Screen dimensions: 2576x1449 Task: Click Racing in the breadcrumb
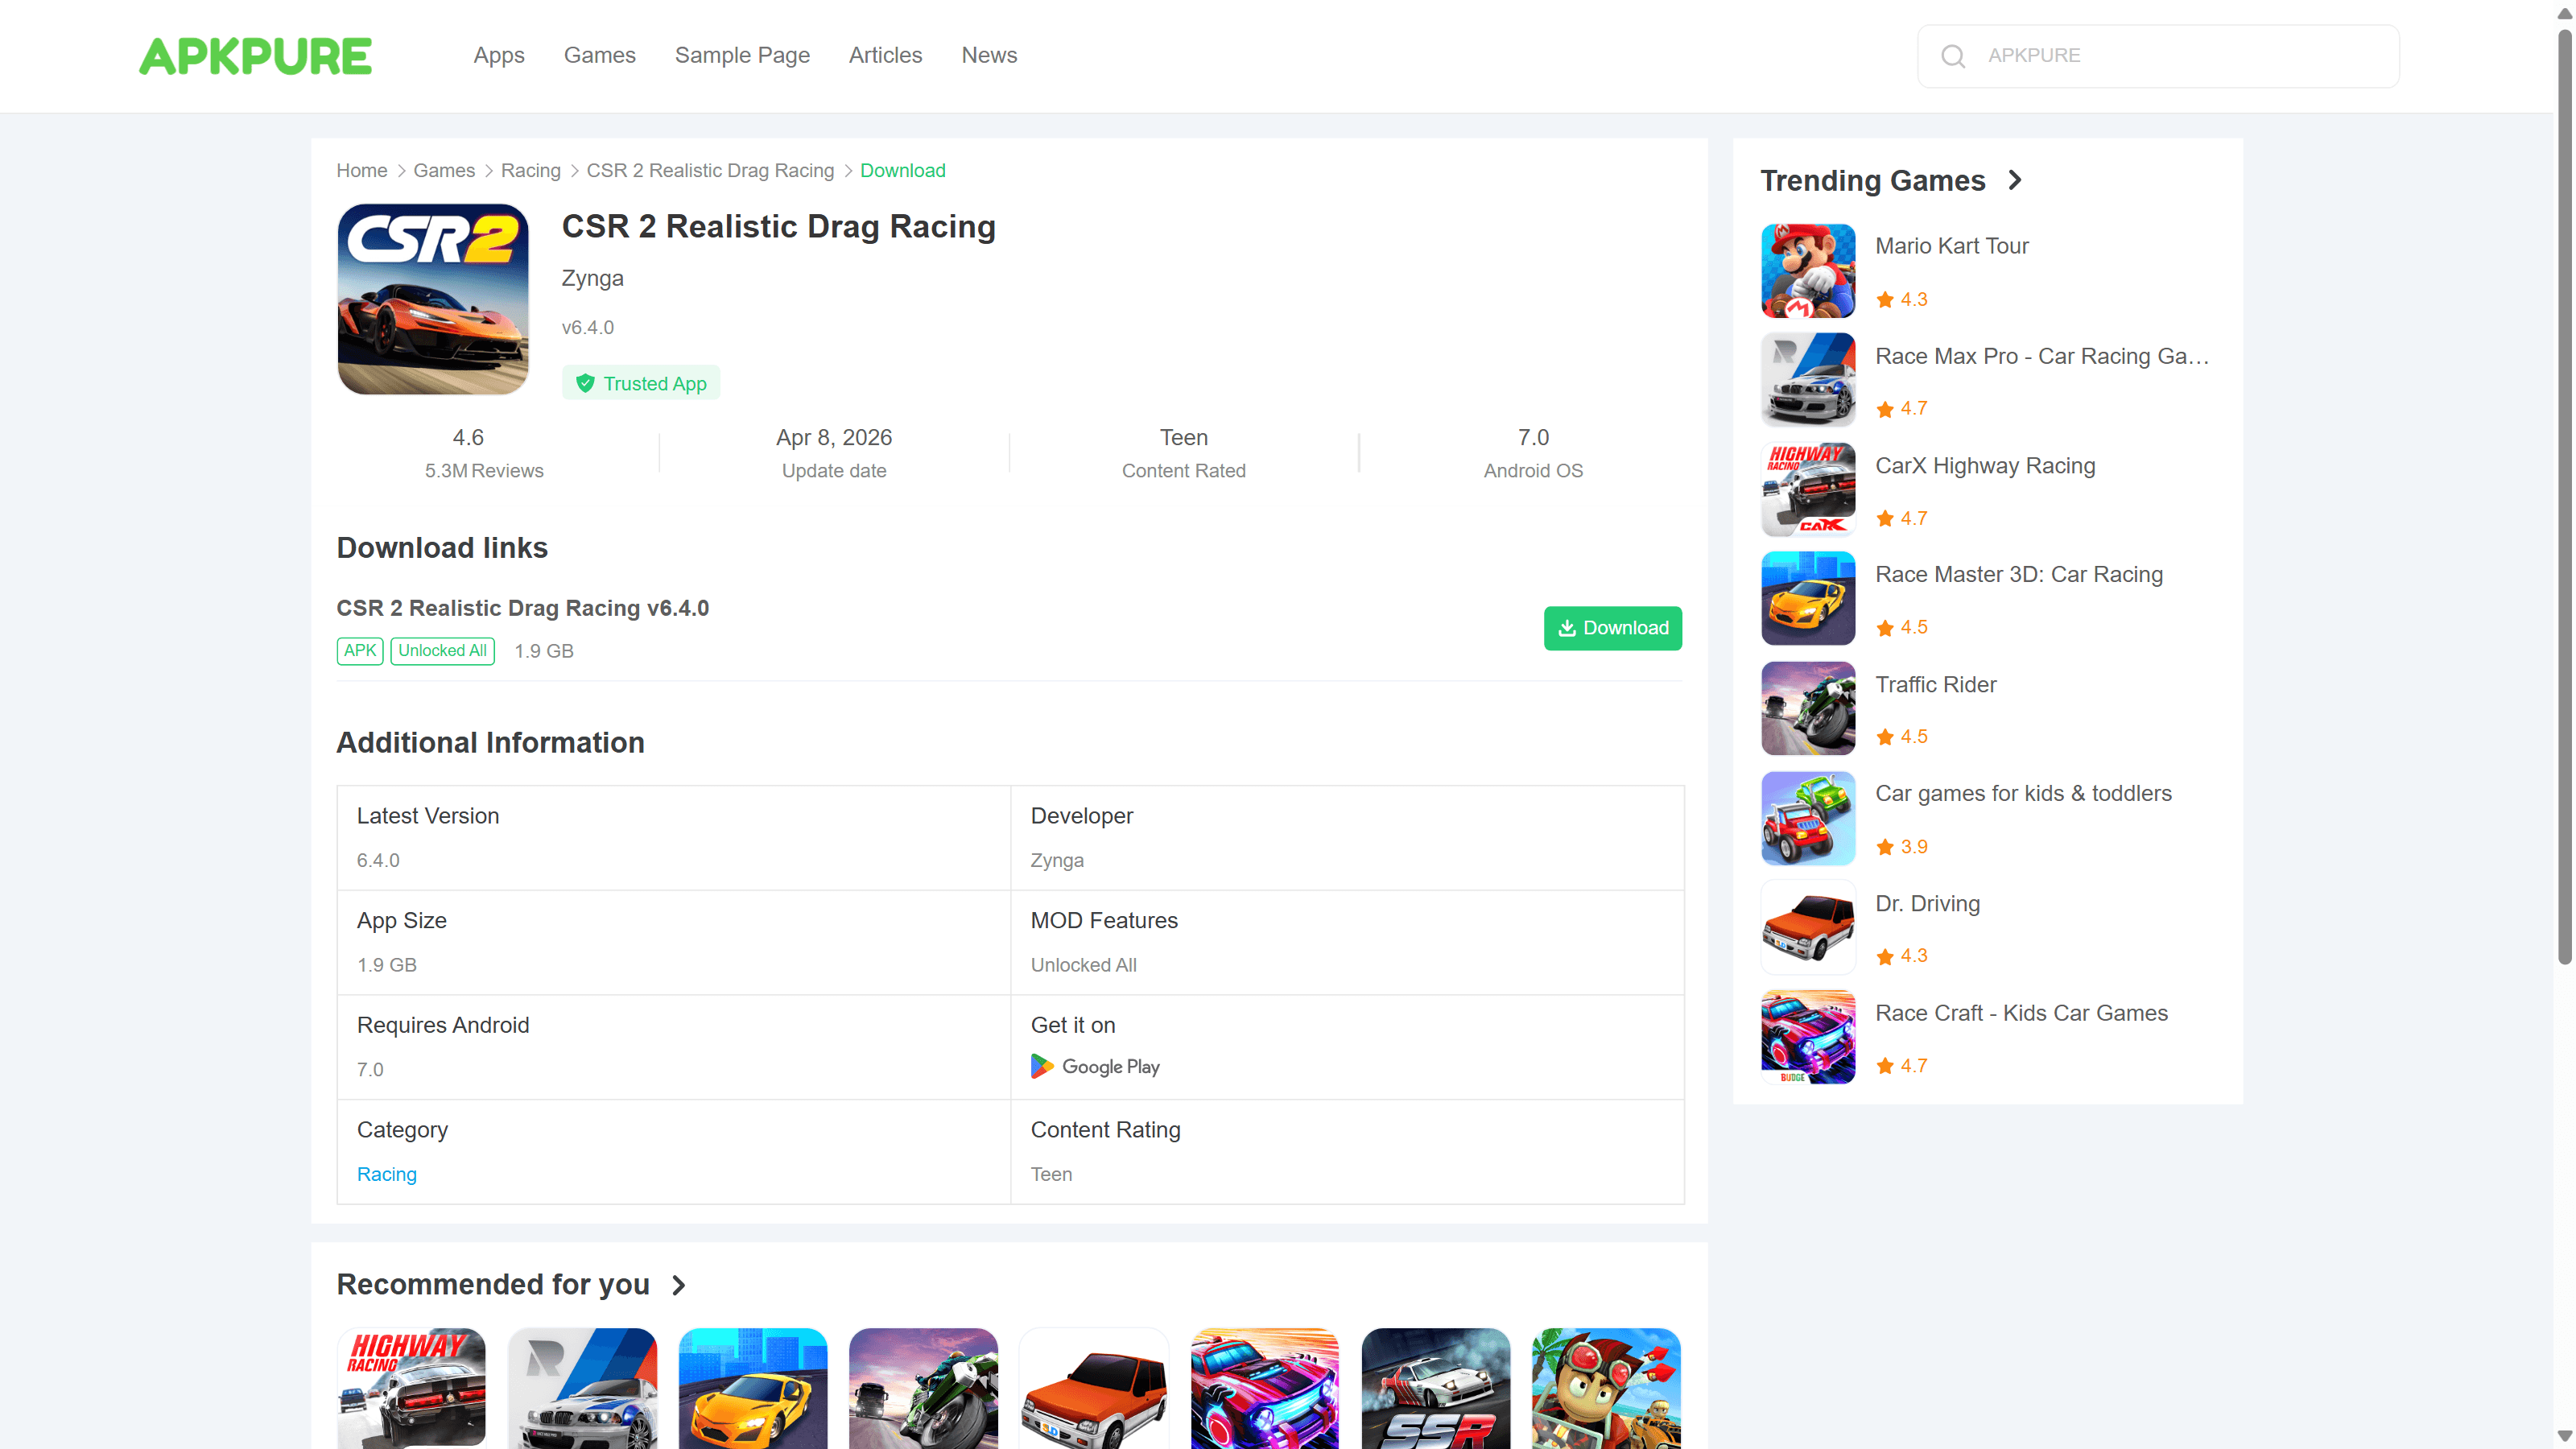[530, 171]
